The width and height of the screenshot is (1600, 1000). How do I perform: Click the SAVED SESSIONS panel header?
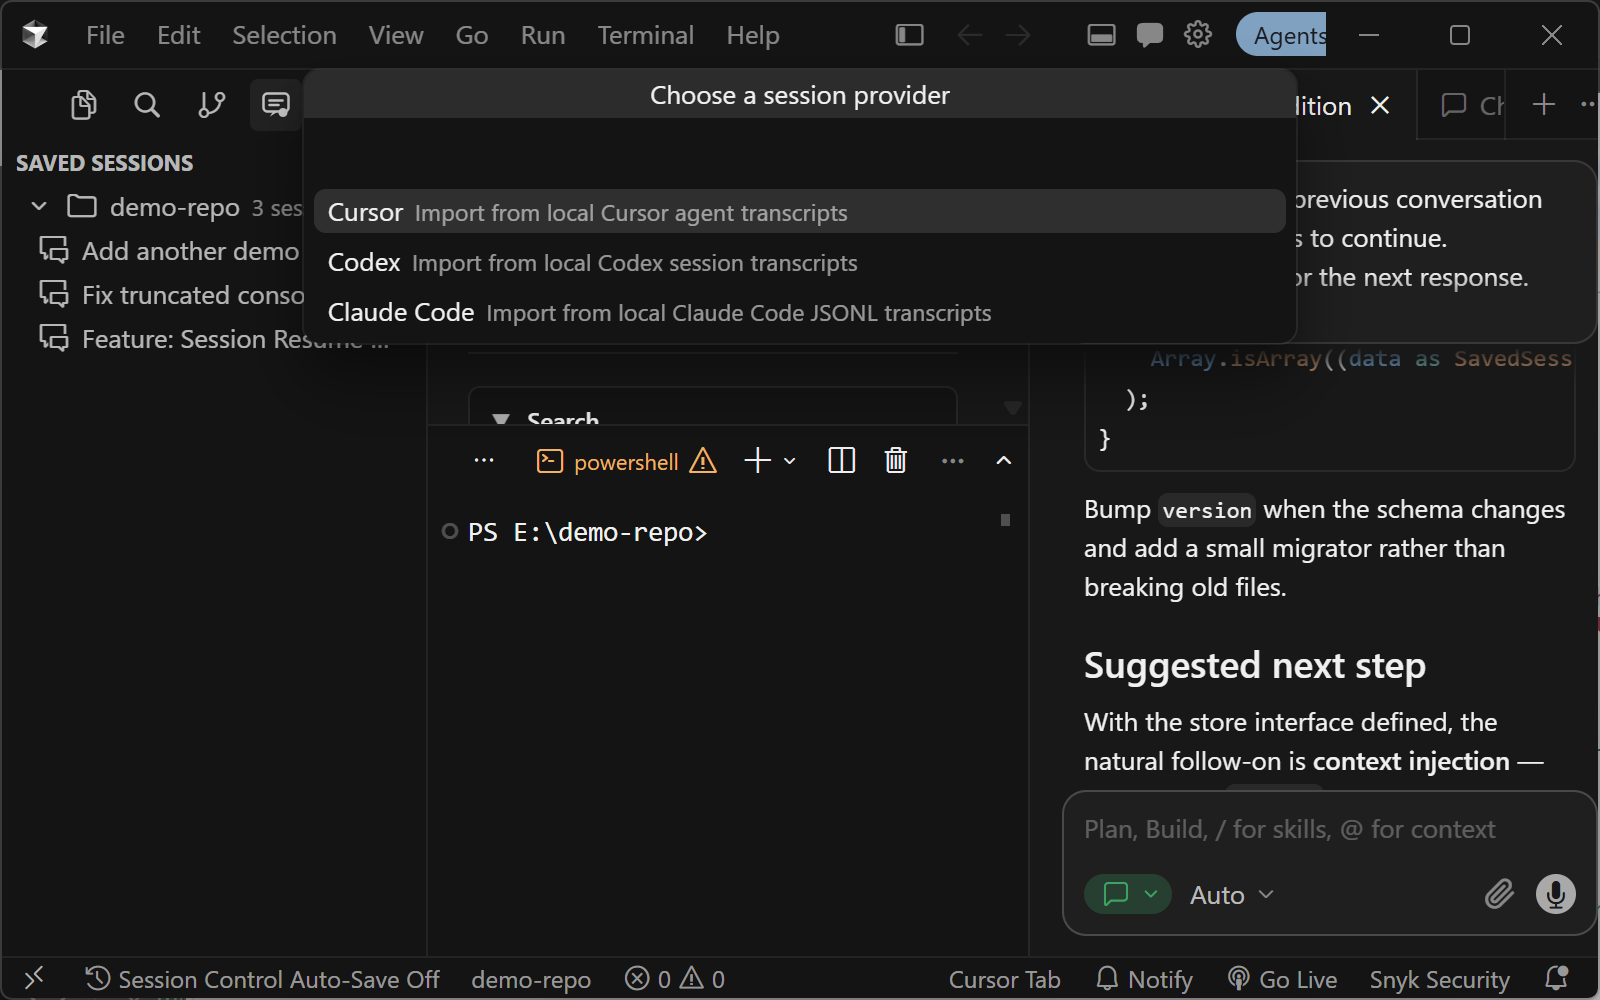click(x=105, y=163)
